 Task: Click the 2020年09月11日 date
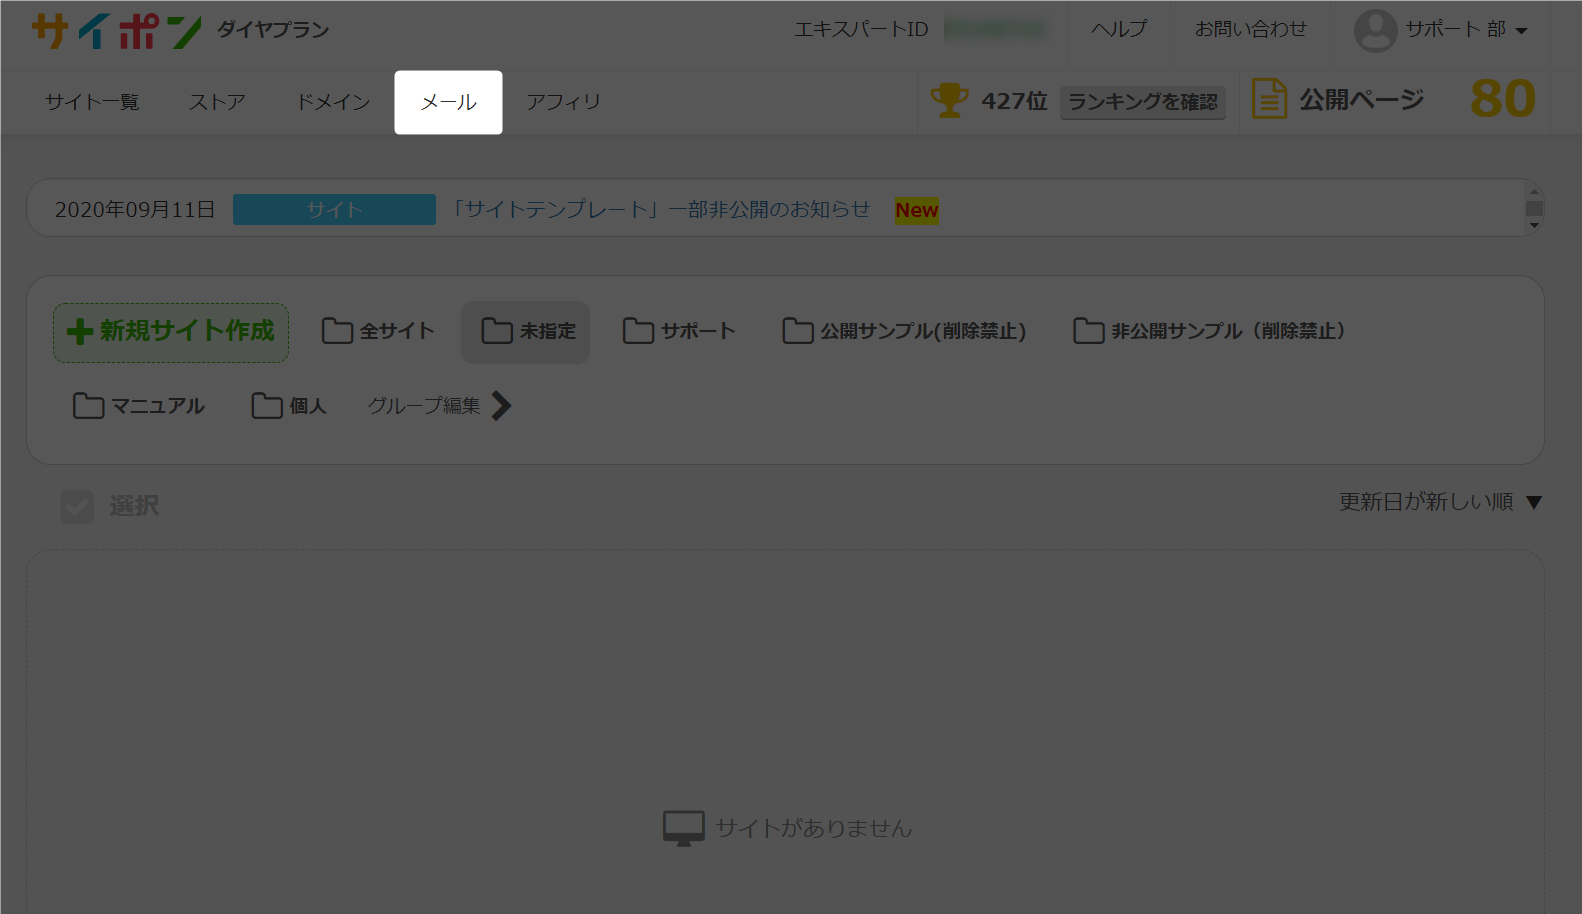tap(135, 210)
